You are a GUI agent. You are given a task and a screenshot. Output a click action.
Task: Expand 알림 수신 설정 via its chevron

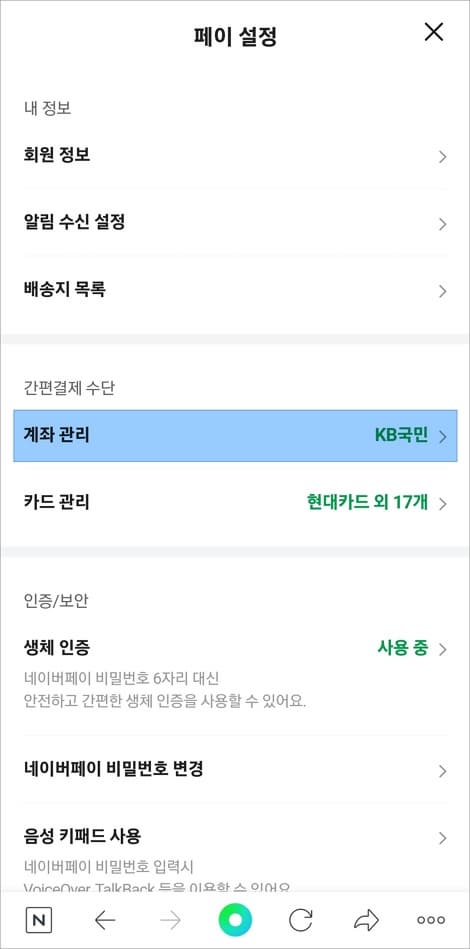coord(443,224)
